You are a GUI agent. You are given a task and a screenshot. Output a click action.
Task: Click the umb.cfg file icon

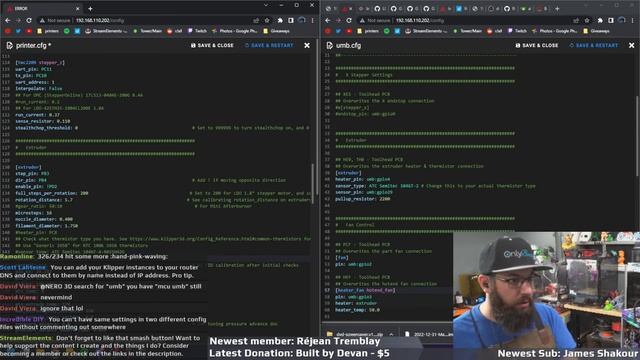329,45
